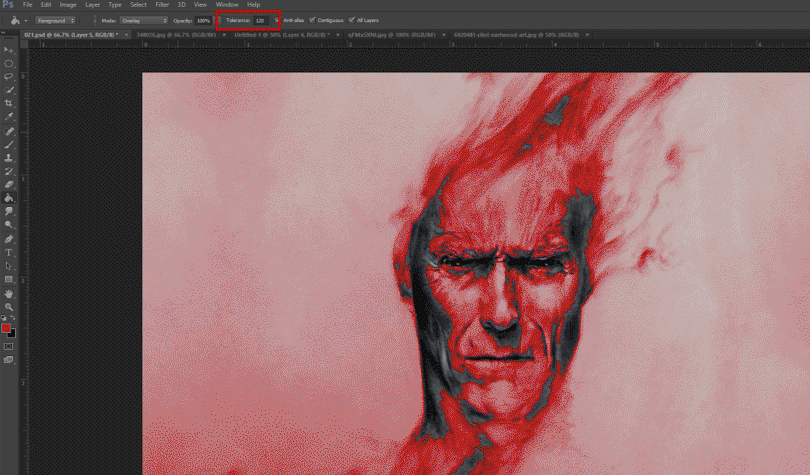Screen dimensions: 810x475
Task: Toggle the Contiguous checkbox
Action: 312,20
